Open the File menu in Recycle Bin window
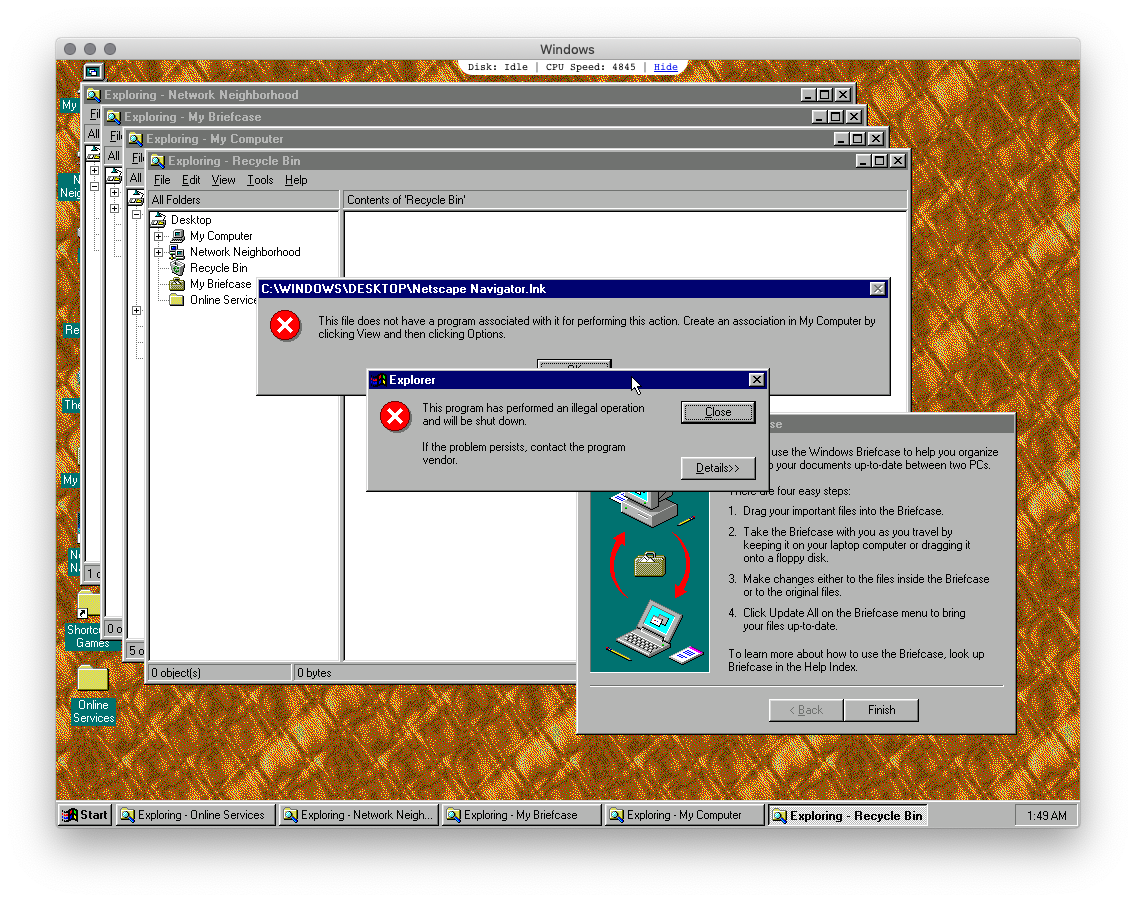Screen dimensions: 1136x902 tap(161, 180)
